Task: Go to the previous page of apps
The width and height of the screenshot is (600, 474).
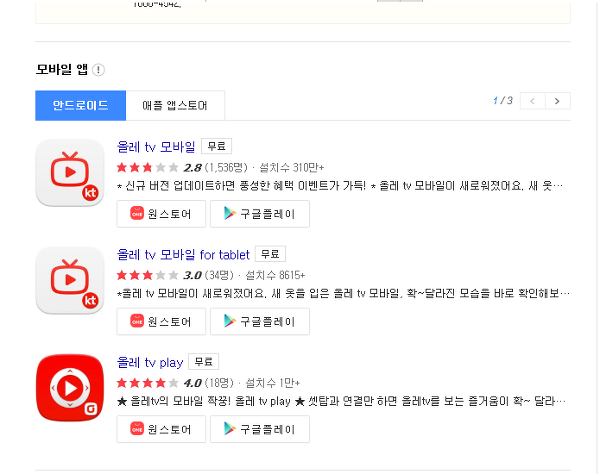Action: click(533, 101)
